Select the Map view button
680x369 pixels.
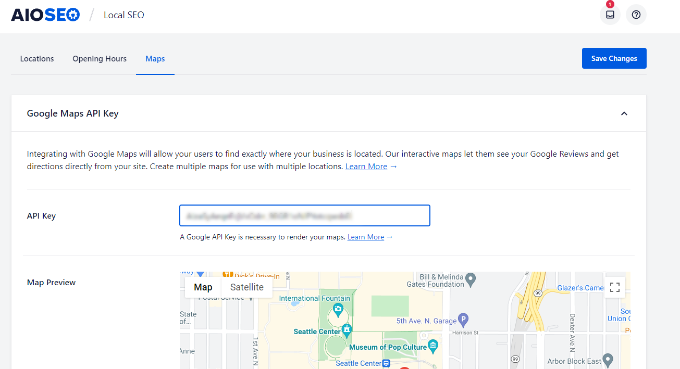pos(203,287)
